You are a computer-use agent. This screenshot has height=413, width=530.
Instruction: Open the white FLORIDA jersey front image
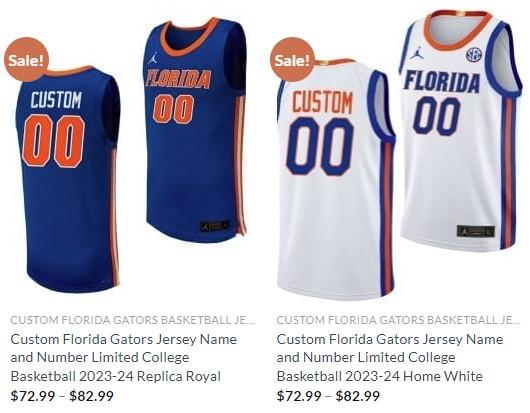pyautogui.click(x=460, y=130)
